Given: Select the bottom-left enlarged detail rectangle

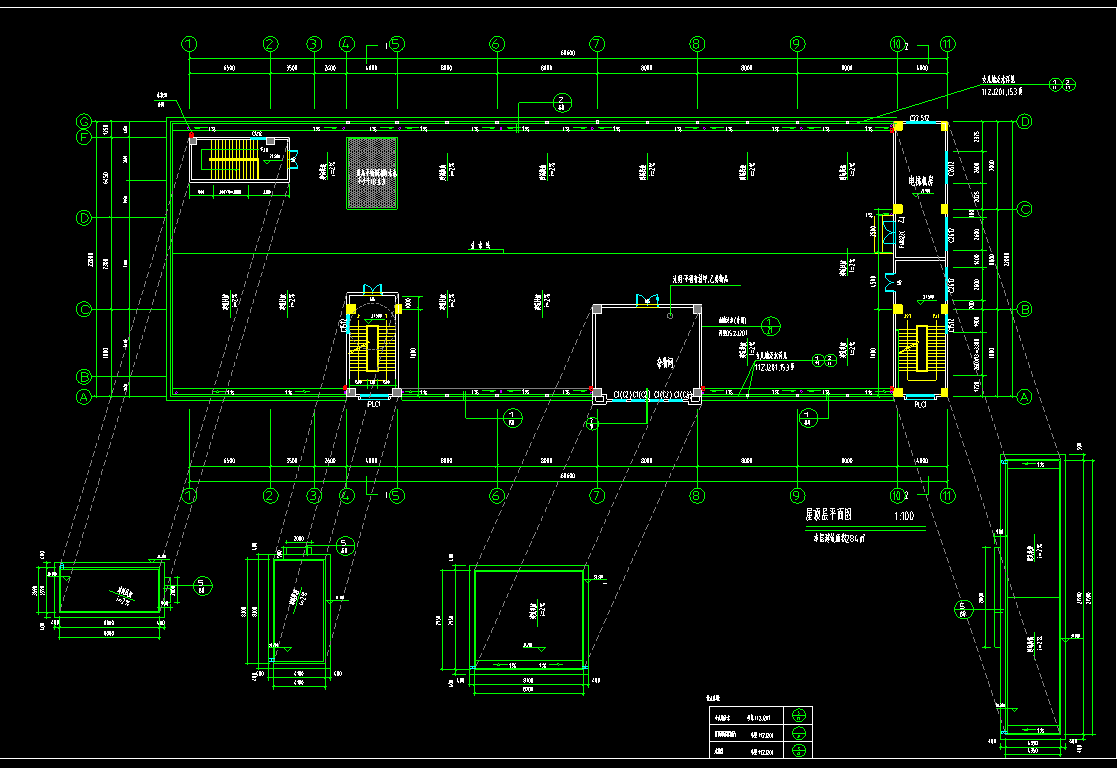Looking at the screenshot, I should pos(111,590).
